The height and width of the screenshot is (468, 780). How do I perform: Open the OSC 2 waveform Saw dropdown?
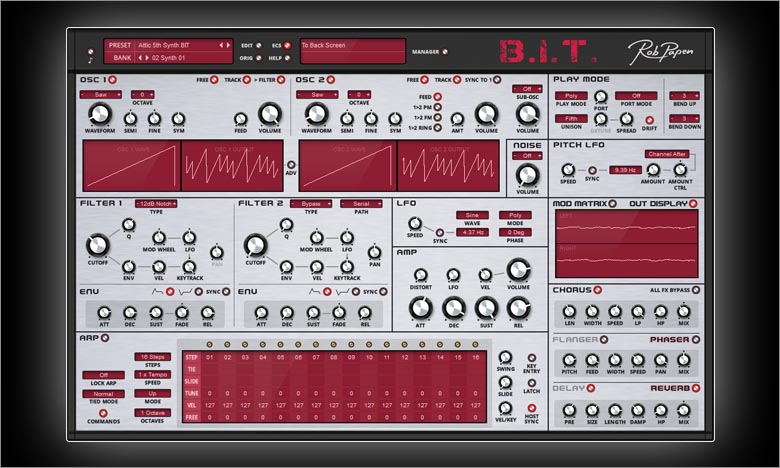coord(317,94)
